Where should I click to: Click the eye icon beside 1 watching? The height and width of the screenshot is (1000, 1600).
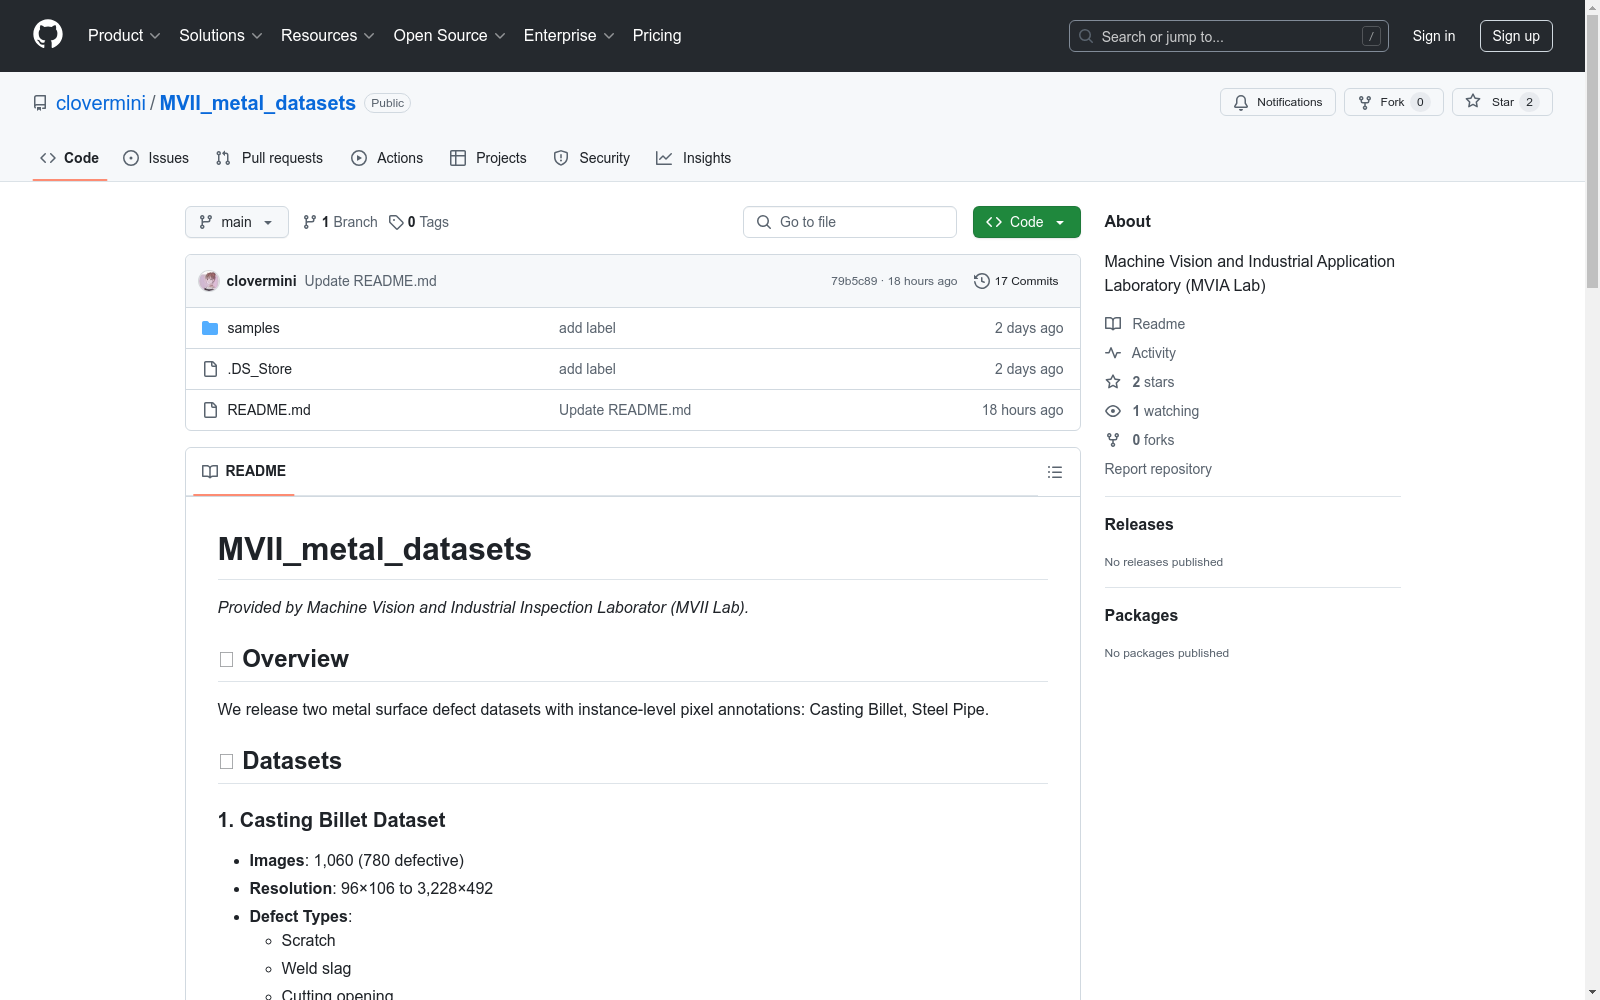coord(1113,411)
